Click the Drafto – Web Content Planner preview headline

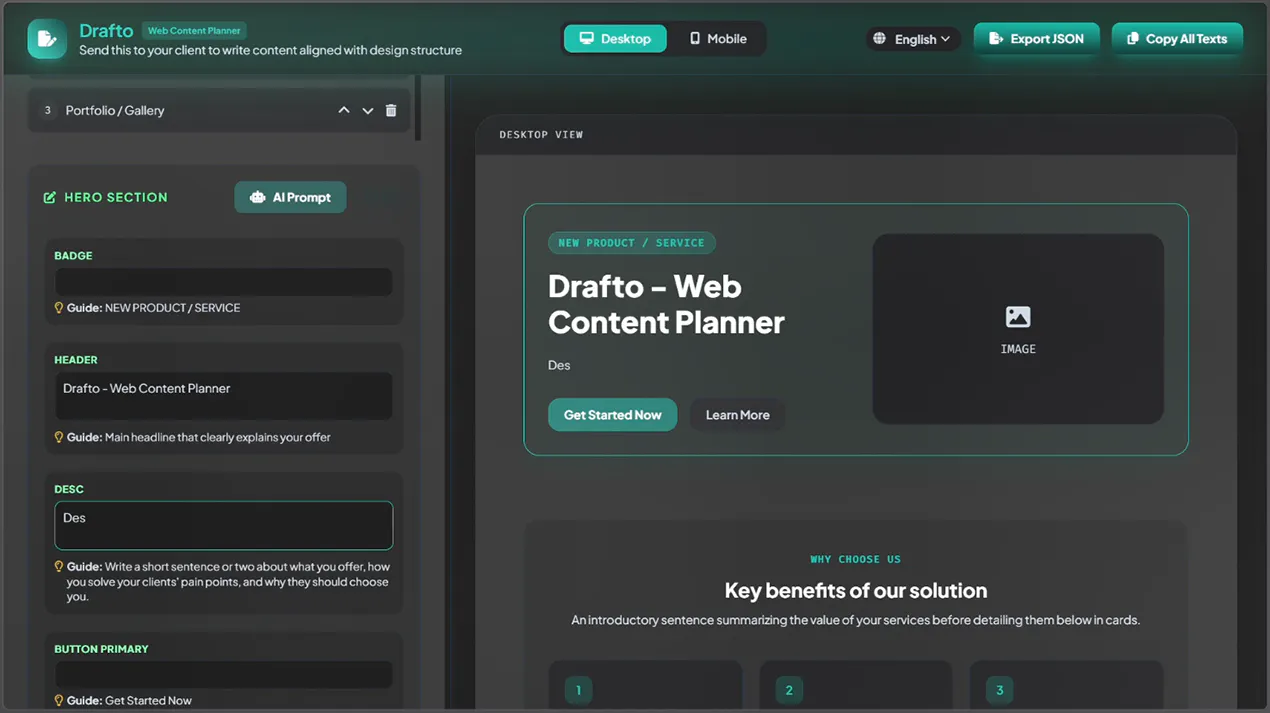(666, 304)
